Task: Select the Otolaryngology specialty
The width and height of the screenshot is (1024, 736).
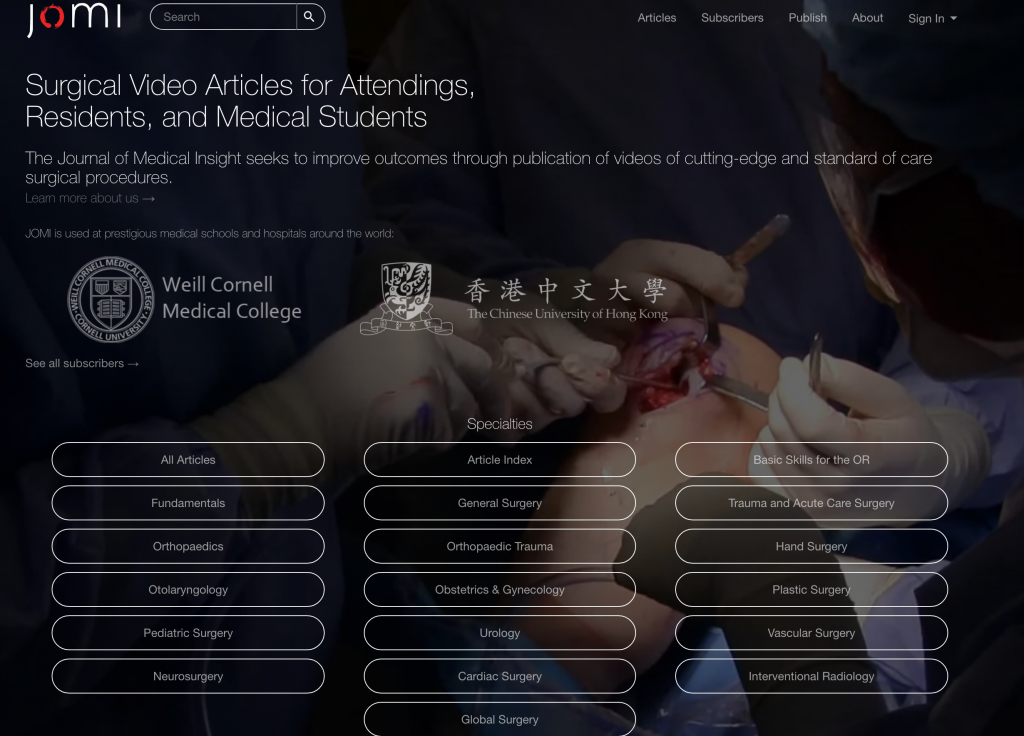Action: [x=188, y=590]
